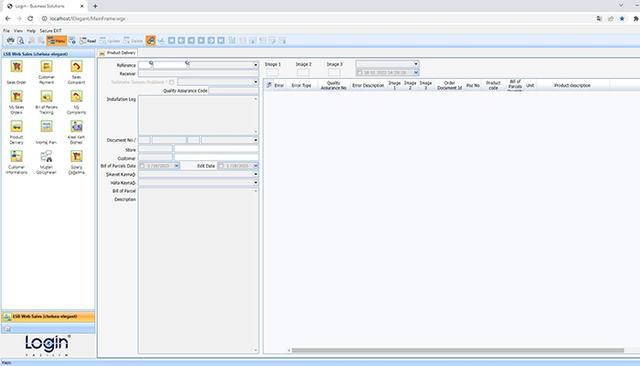Viewport: 640px width, 366px height.
Task: Click the Print toolbar icon
Action: tap(11, 40)
